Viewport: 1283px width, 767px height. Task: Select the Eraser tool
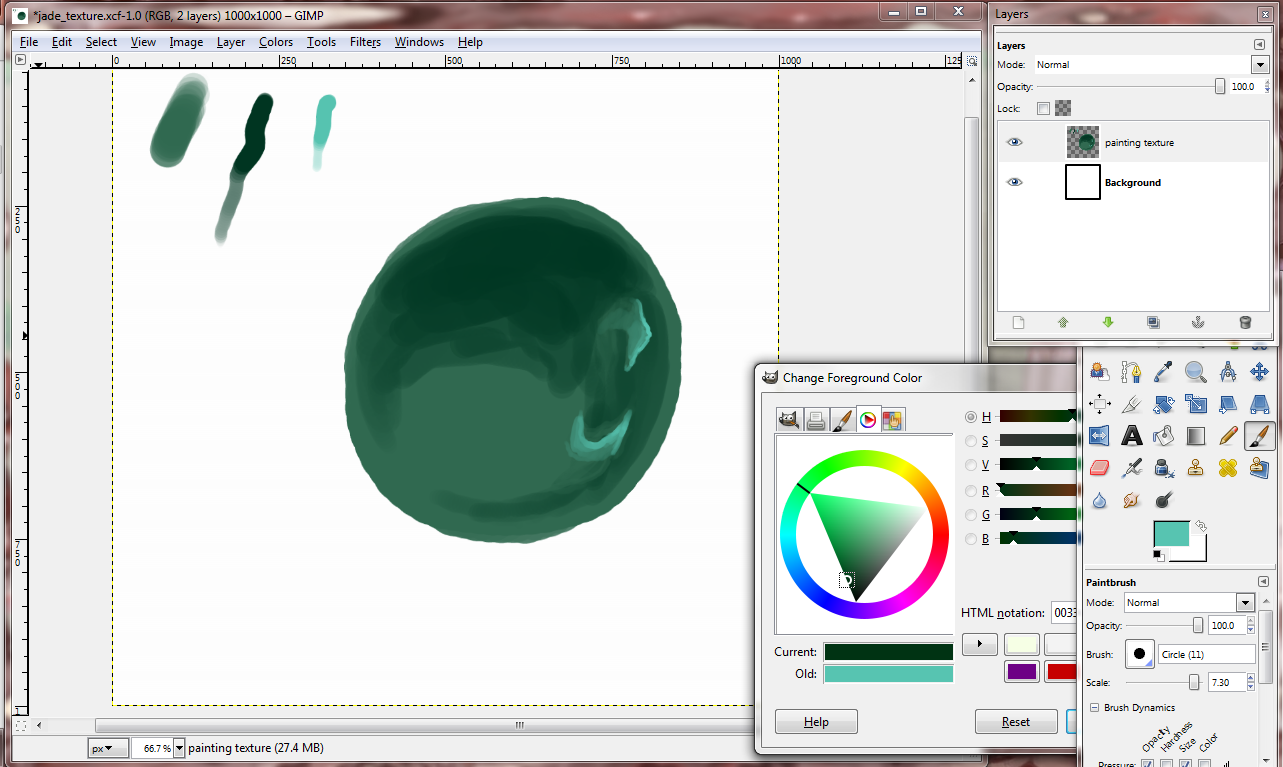pyautogui.click(x=1099, y=468)
